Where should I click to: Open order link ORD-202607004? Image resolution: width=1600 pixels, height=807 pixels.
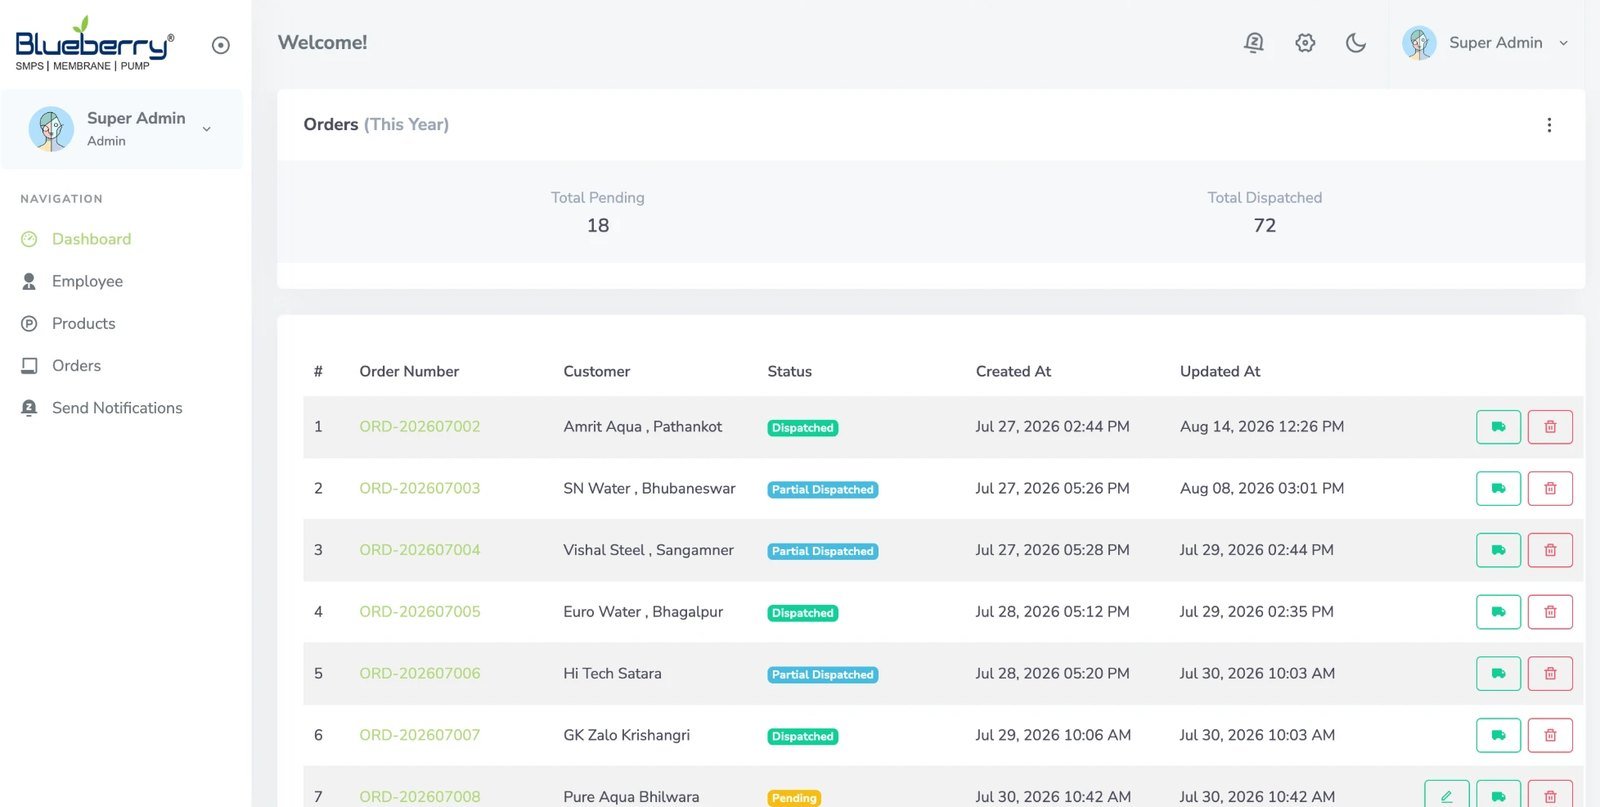[x=420, y=550]
